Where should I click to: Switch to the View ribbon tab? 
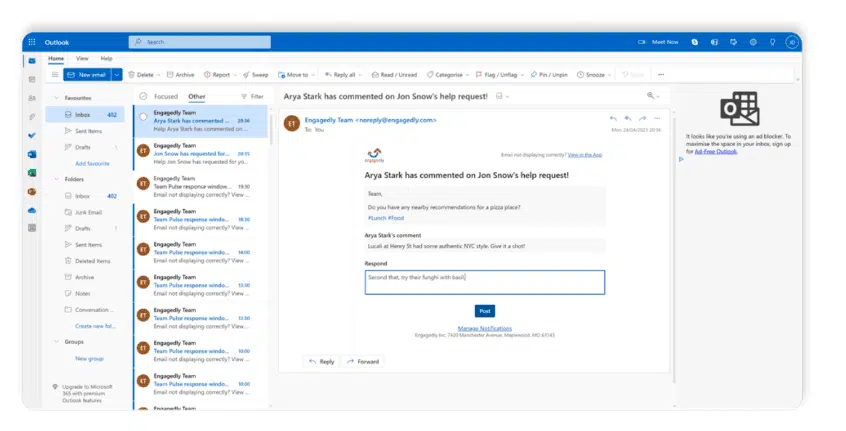coord(82,58)
